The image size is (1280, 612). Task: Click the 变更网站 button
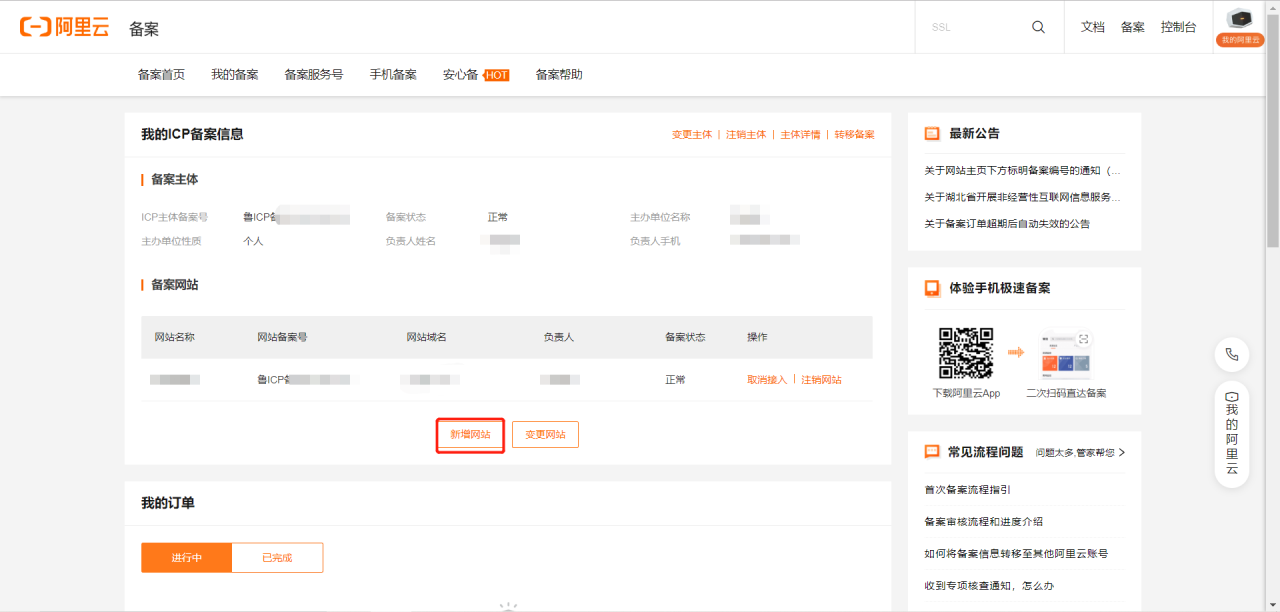tap(545, 434)
